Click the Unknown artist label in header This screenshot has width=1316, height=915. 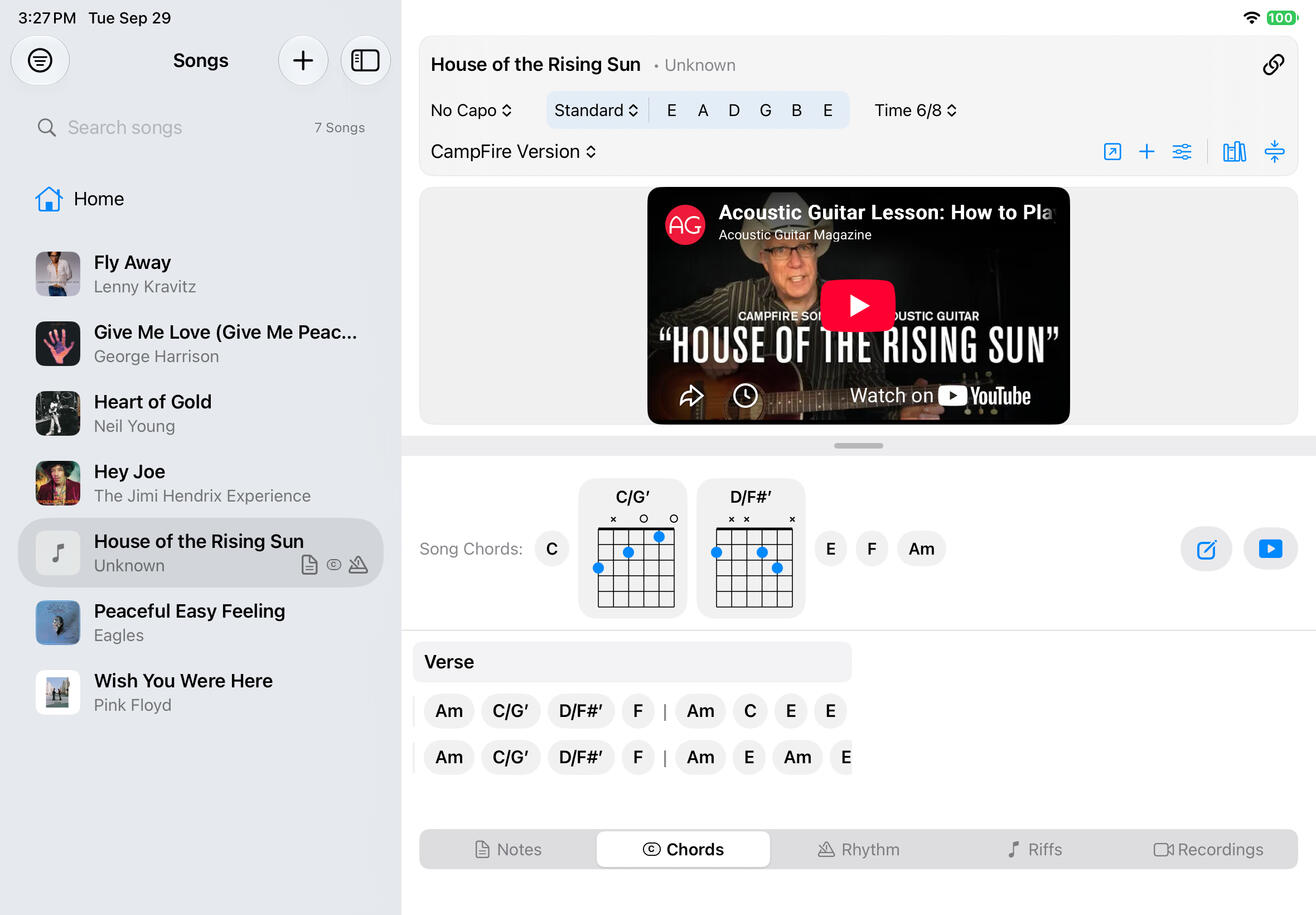click(700, 66)
